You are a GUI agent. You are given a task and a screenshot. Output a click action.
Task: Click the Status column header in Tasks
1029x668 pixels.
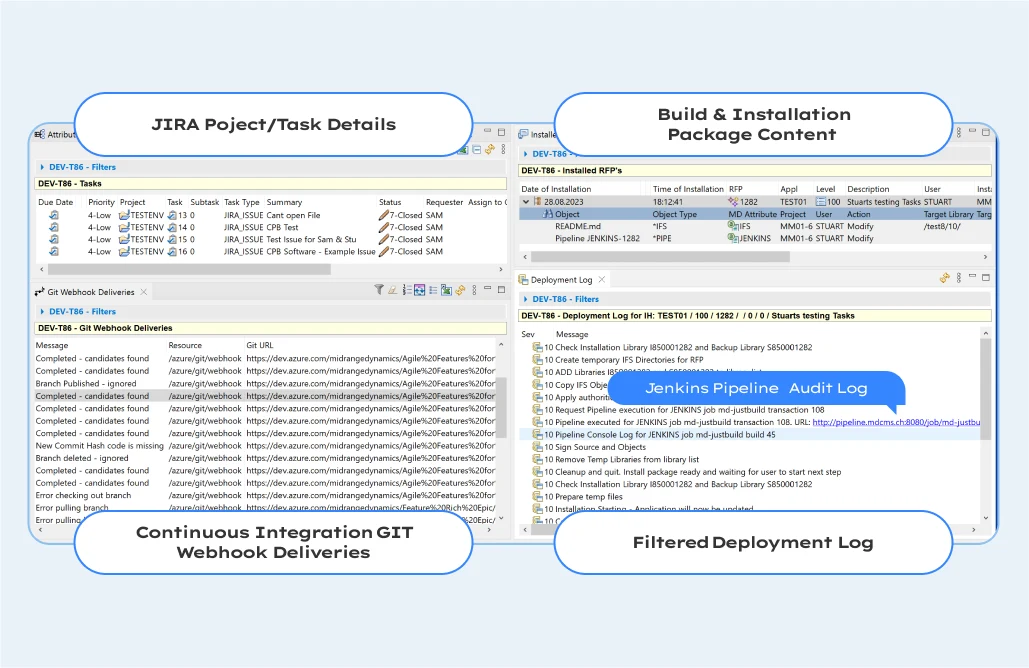390,202
